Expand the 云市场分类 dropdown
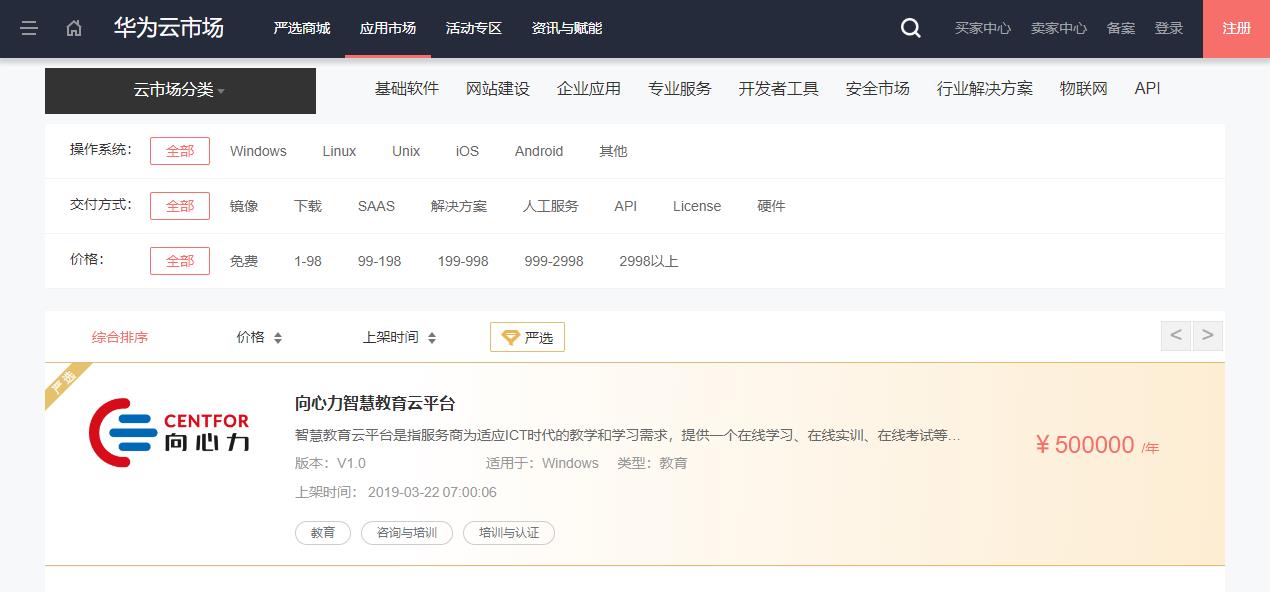Screen dimensions: 1270x592 pyautogui.click(x=180, y=90)
